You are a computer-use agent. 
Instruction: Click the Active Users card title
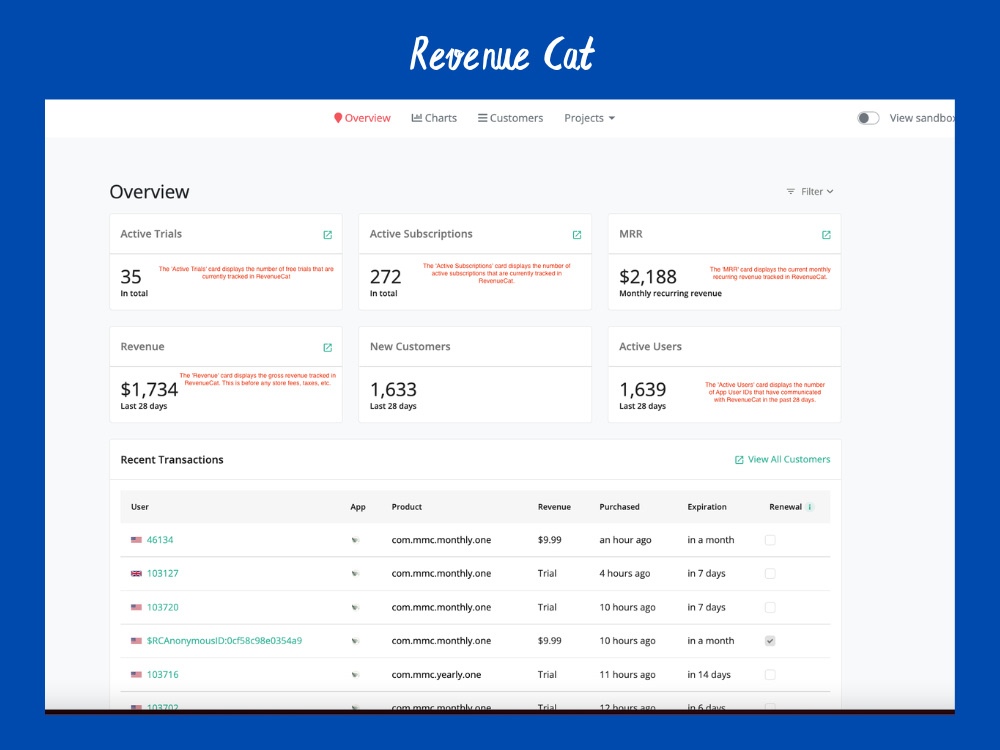click(x=651, y=346)
